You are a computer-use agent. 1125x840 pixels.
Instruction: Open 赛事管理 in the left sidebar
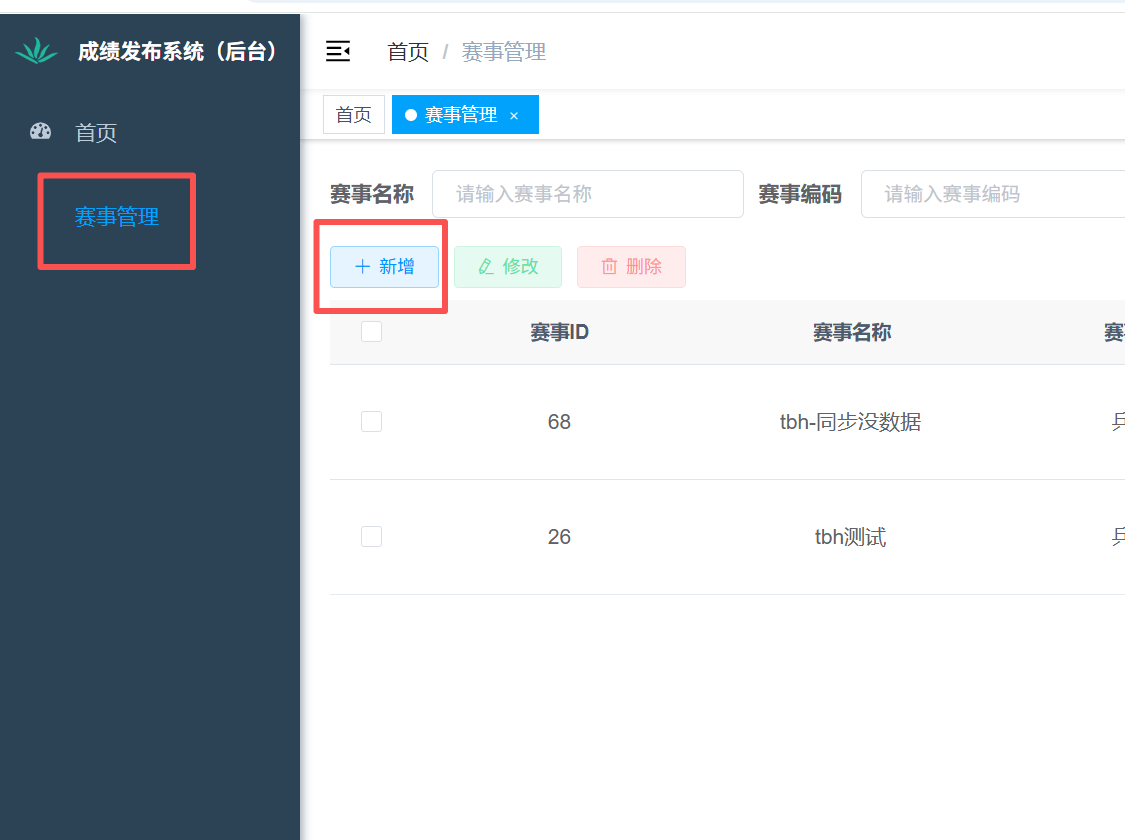(117, 217)
